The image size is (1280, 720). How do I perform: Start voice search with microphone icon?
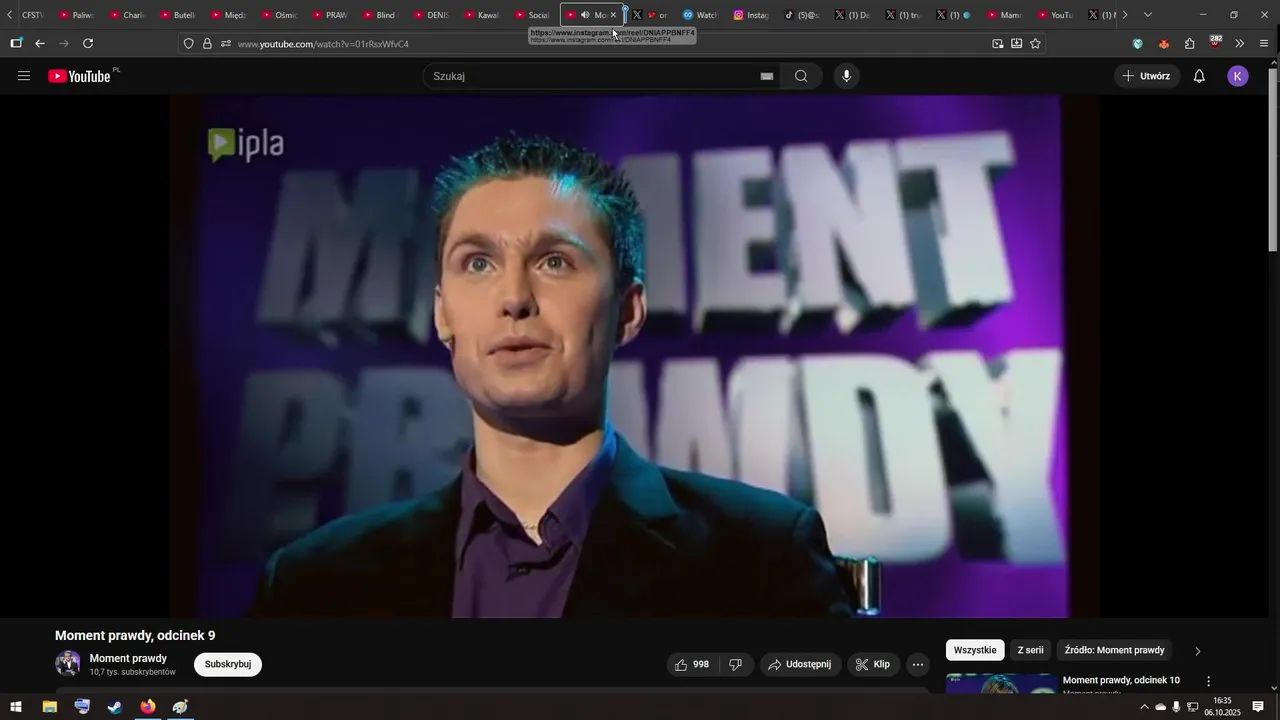(847, 76)
